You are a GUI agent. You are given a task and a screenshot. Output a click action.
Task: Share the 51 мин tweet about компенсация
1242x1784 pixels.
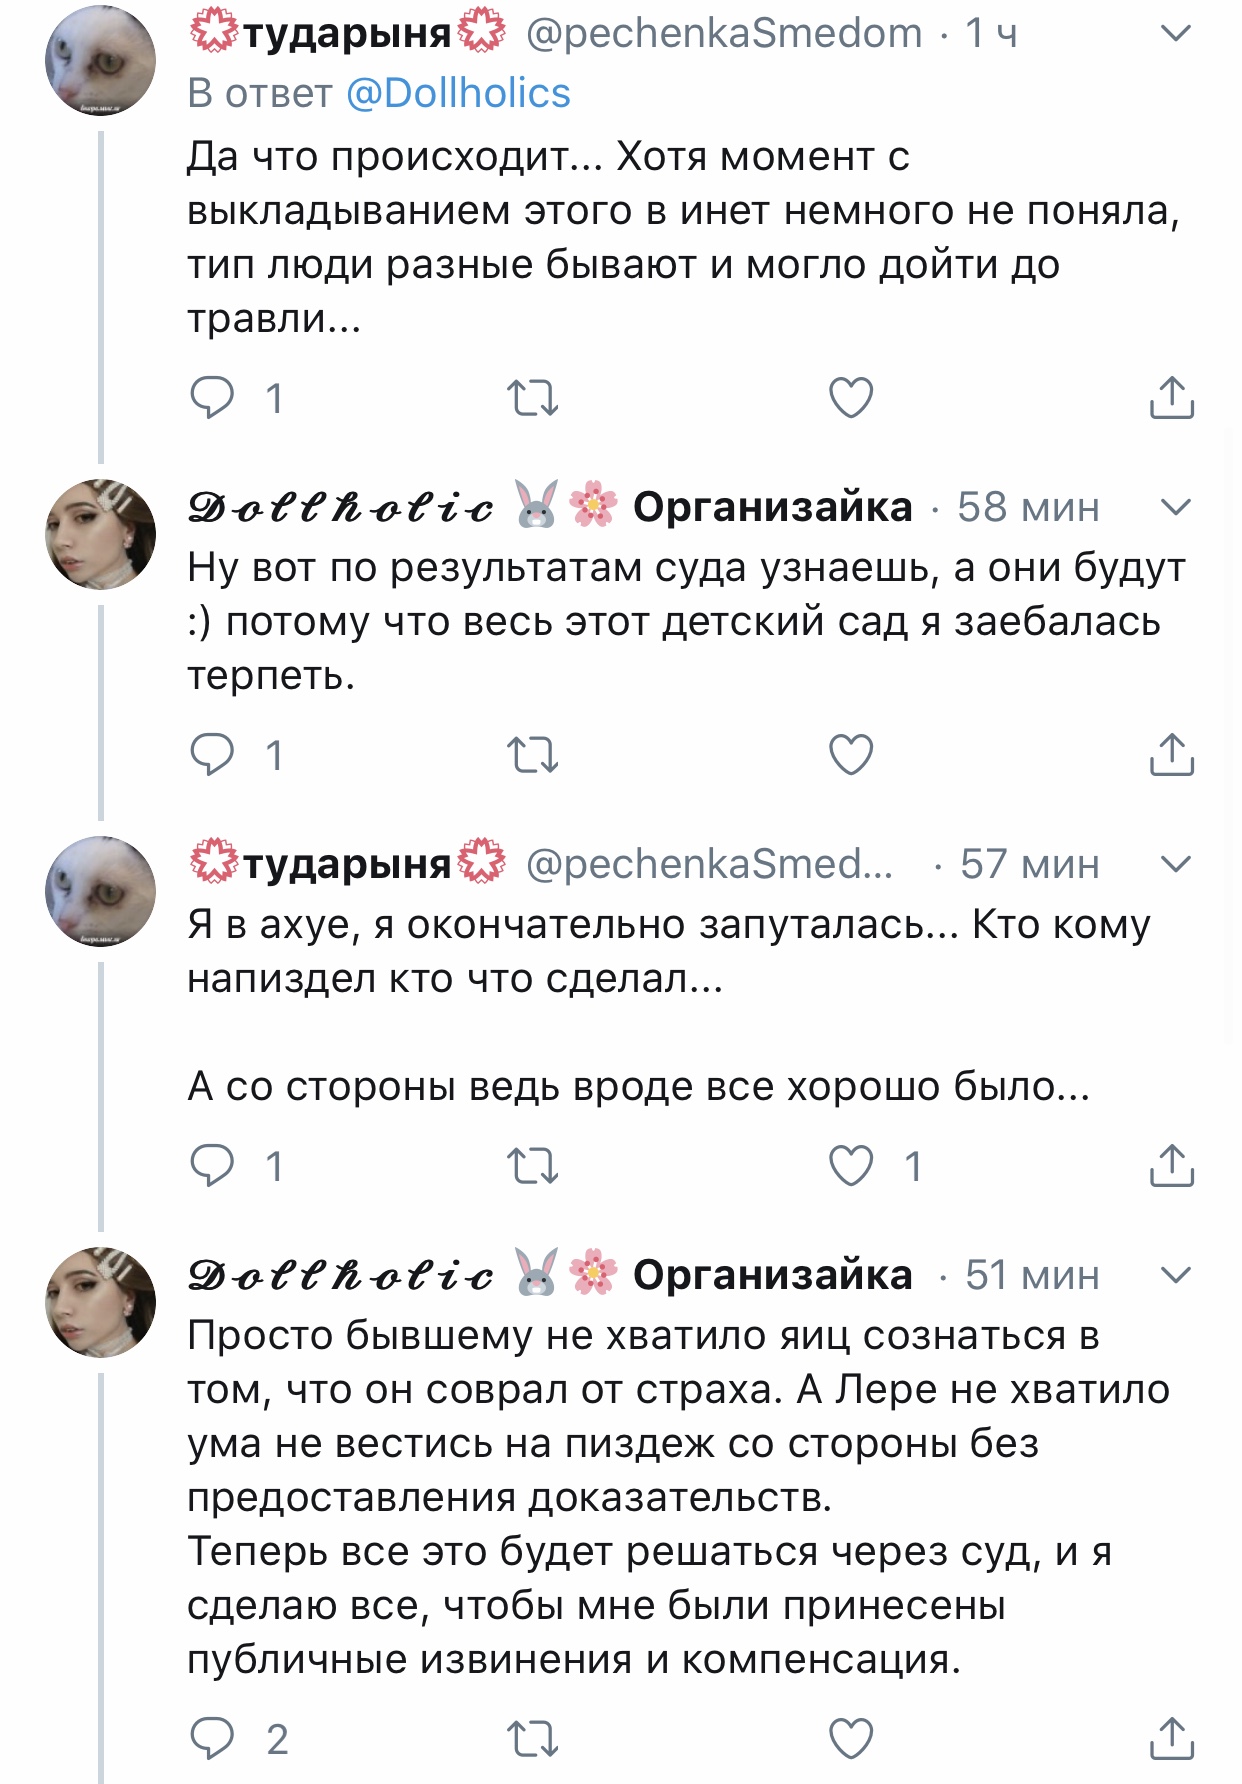(x=1171, y=1740)
